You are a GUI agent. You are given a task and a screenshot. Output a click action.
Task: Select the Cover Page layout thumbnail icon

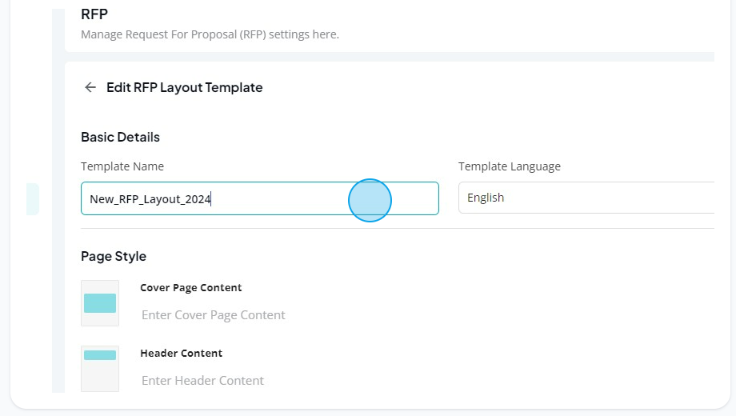[100, 303]
